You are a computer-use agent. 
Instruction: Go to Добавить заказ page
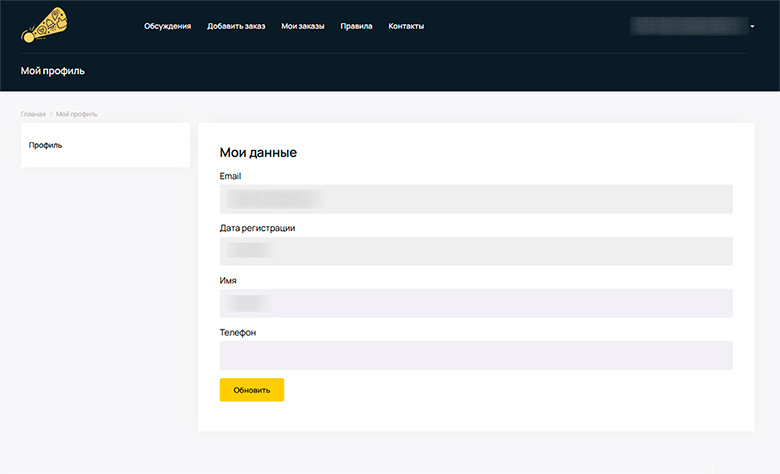(x=236, y=26)
